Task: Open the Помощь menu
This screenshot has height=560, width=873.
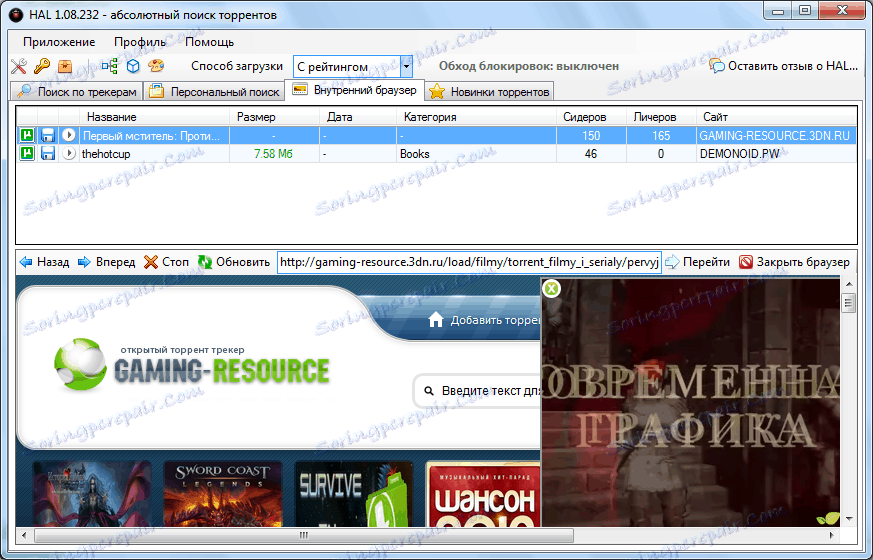Action: (209, 42)
